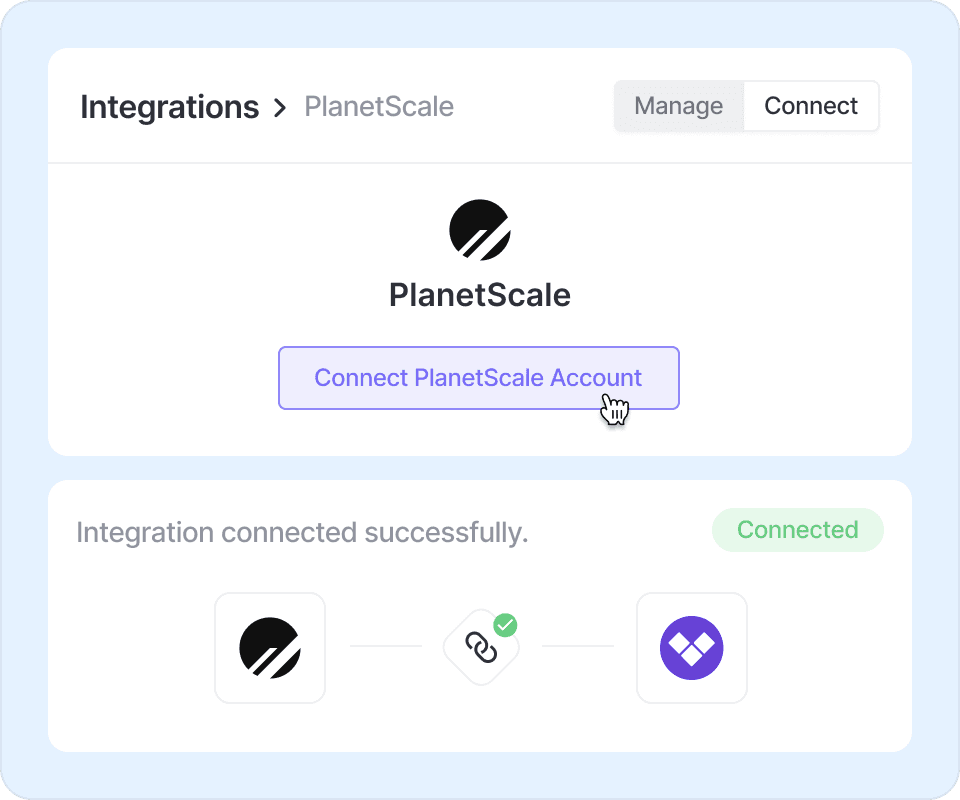Click PlanetScale logo tile in connection diagram
The image size is (960, 800).
tap(270, 648)
